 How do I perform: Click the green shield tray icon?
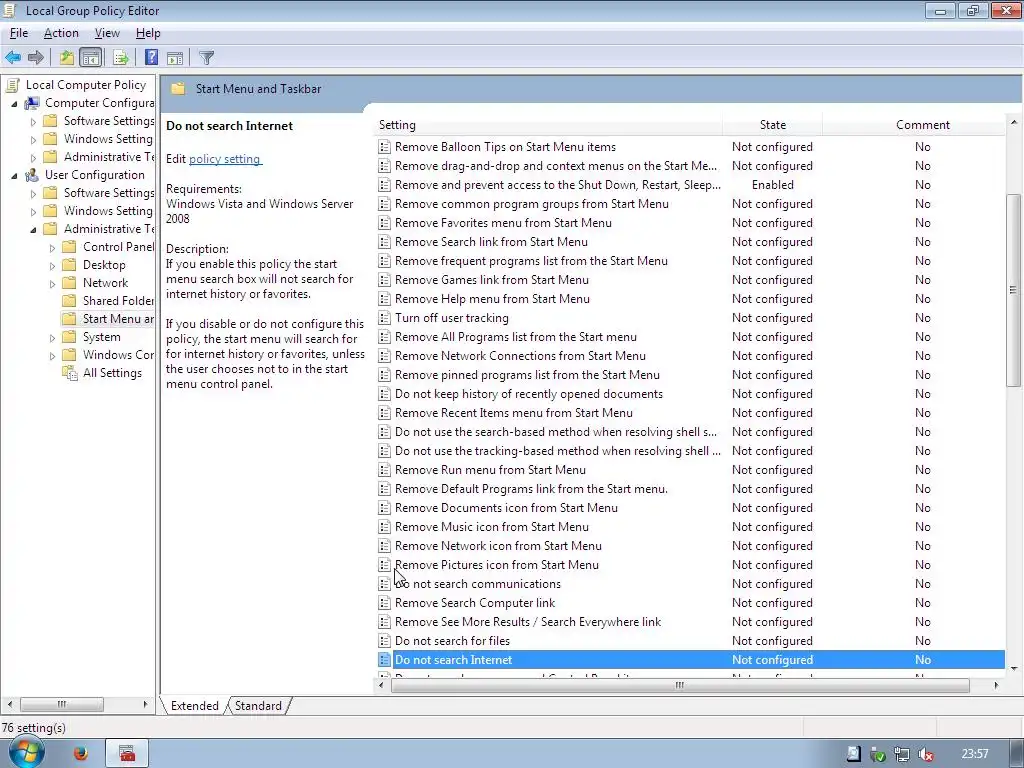pyautogui.click(x=878, y=755)
